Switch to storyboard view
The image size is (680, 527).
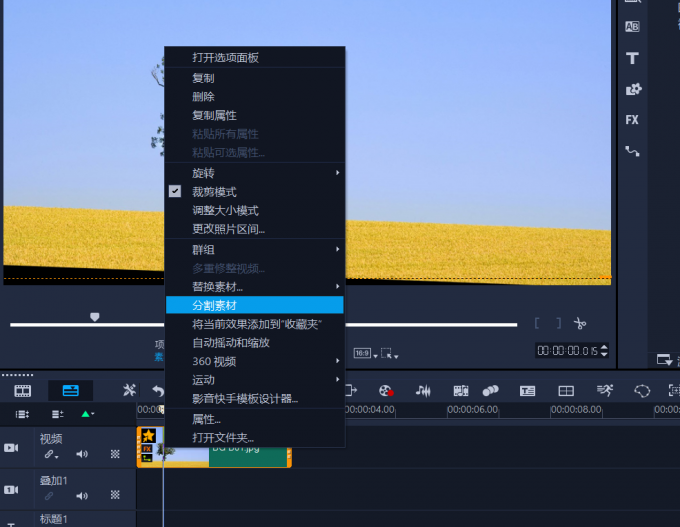point(23,391)
